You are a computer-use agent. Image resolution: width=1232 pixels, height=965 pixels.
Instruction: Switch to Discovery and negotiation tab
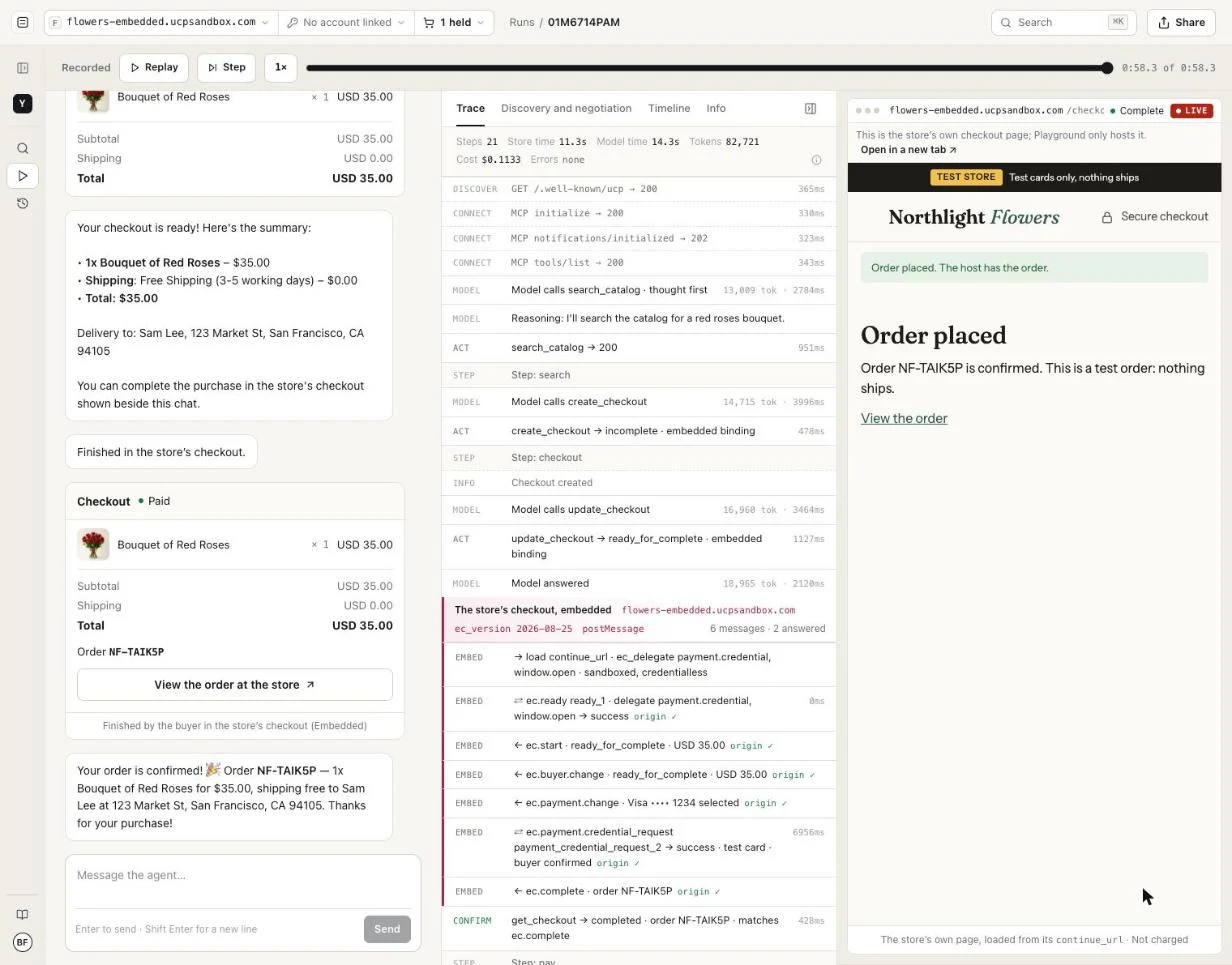566,108
